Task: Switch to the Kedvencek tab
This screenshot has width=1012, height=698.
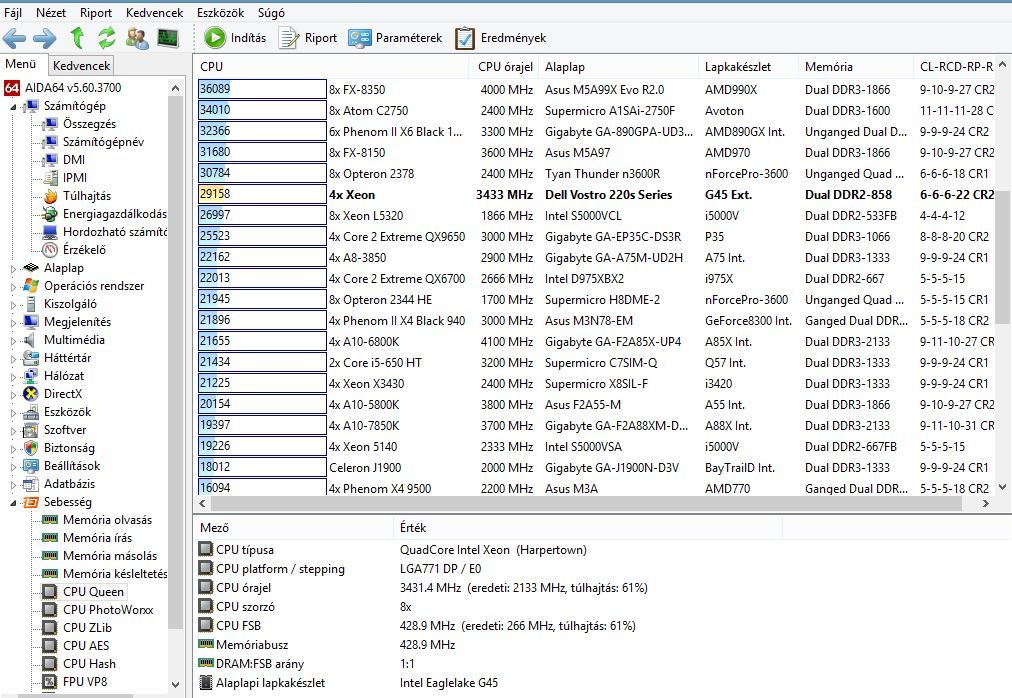Action: pos(81,65)
